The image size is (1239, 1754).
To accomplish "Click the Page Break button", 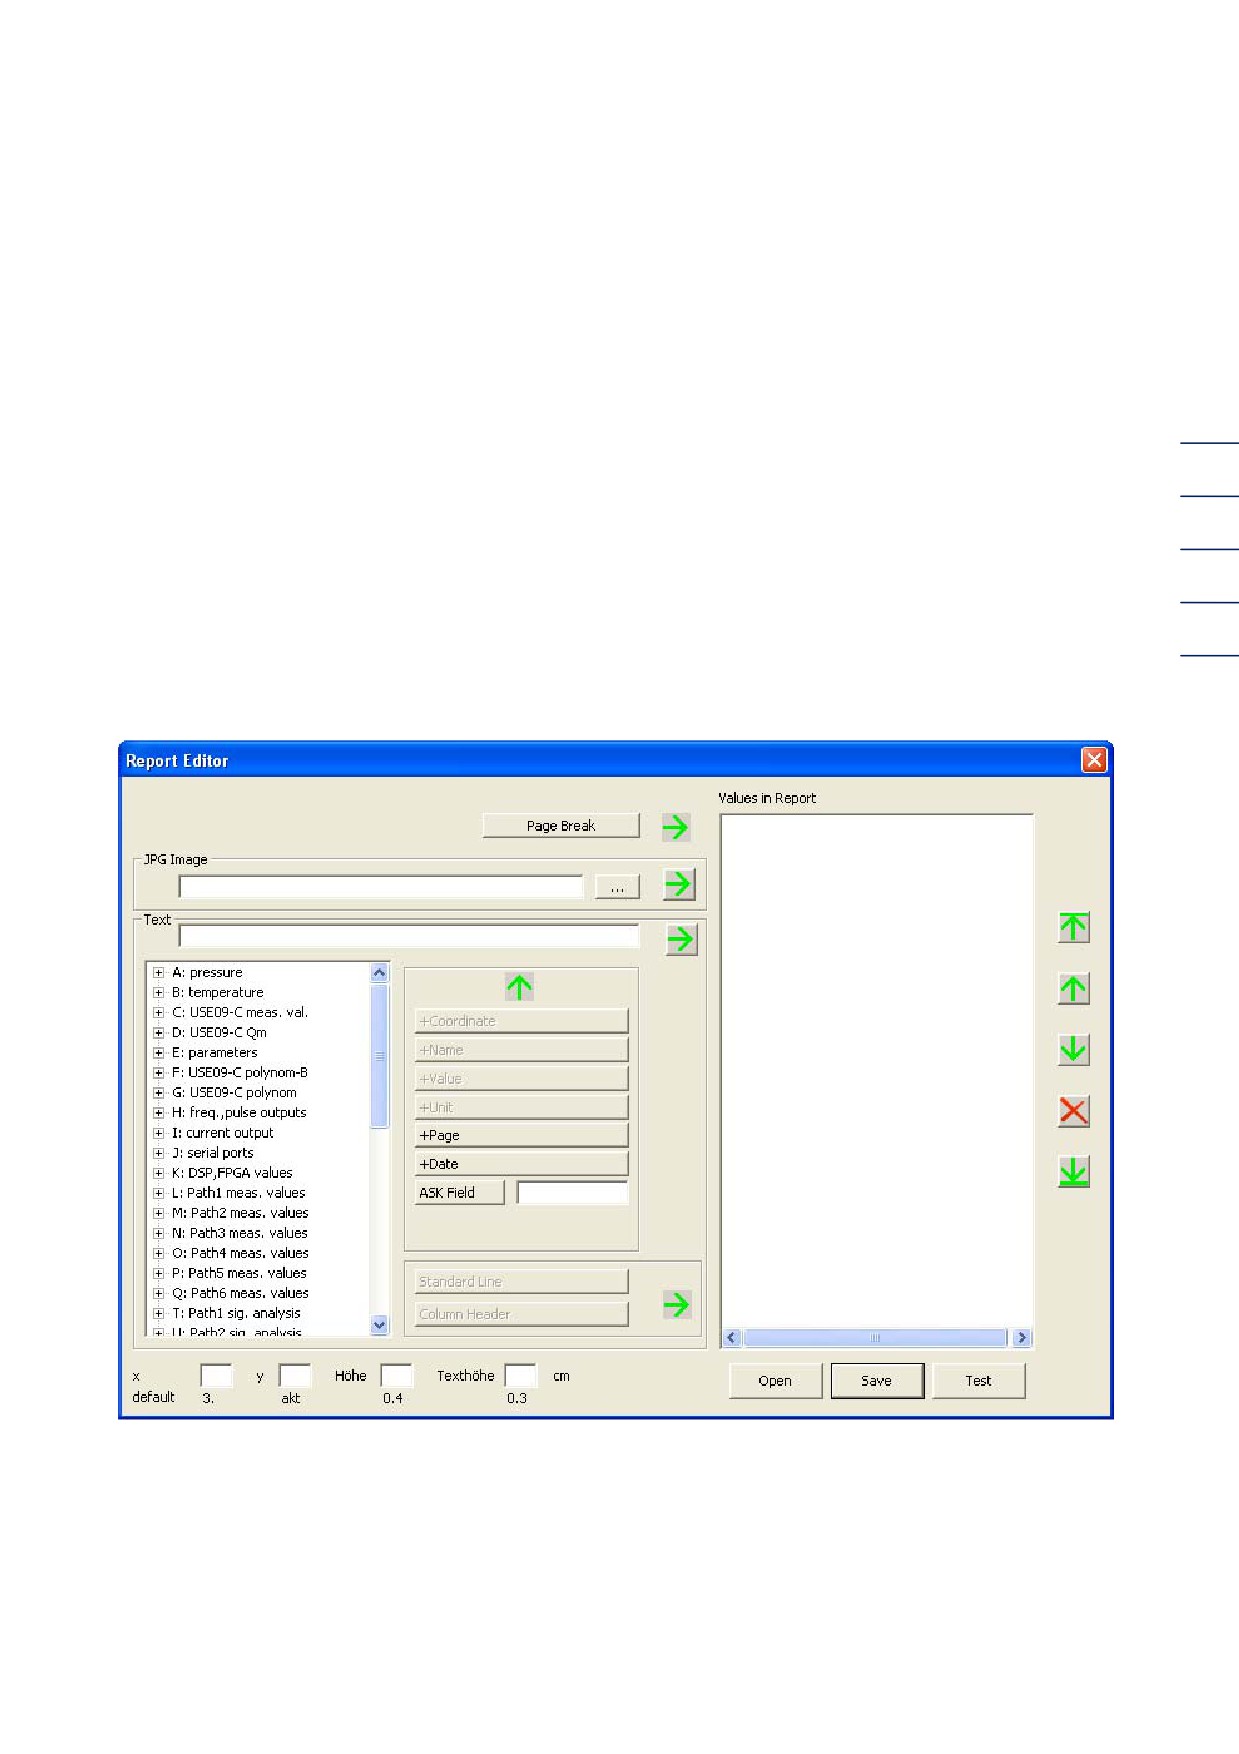I will [x=561, y=826].
